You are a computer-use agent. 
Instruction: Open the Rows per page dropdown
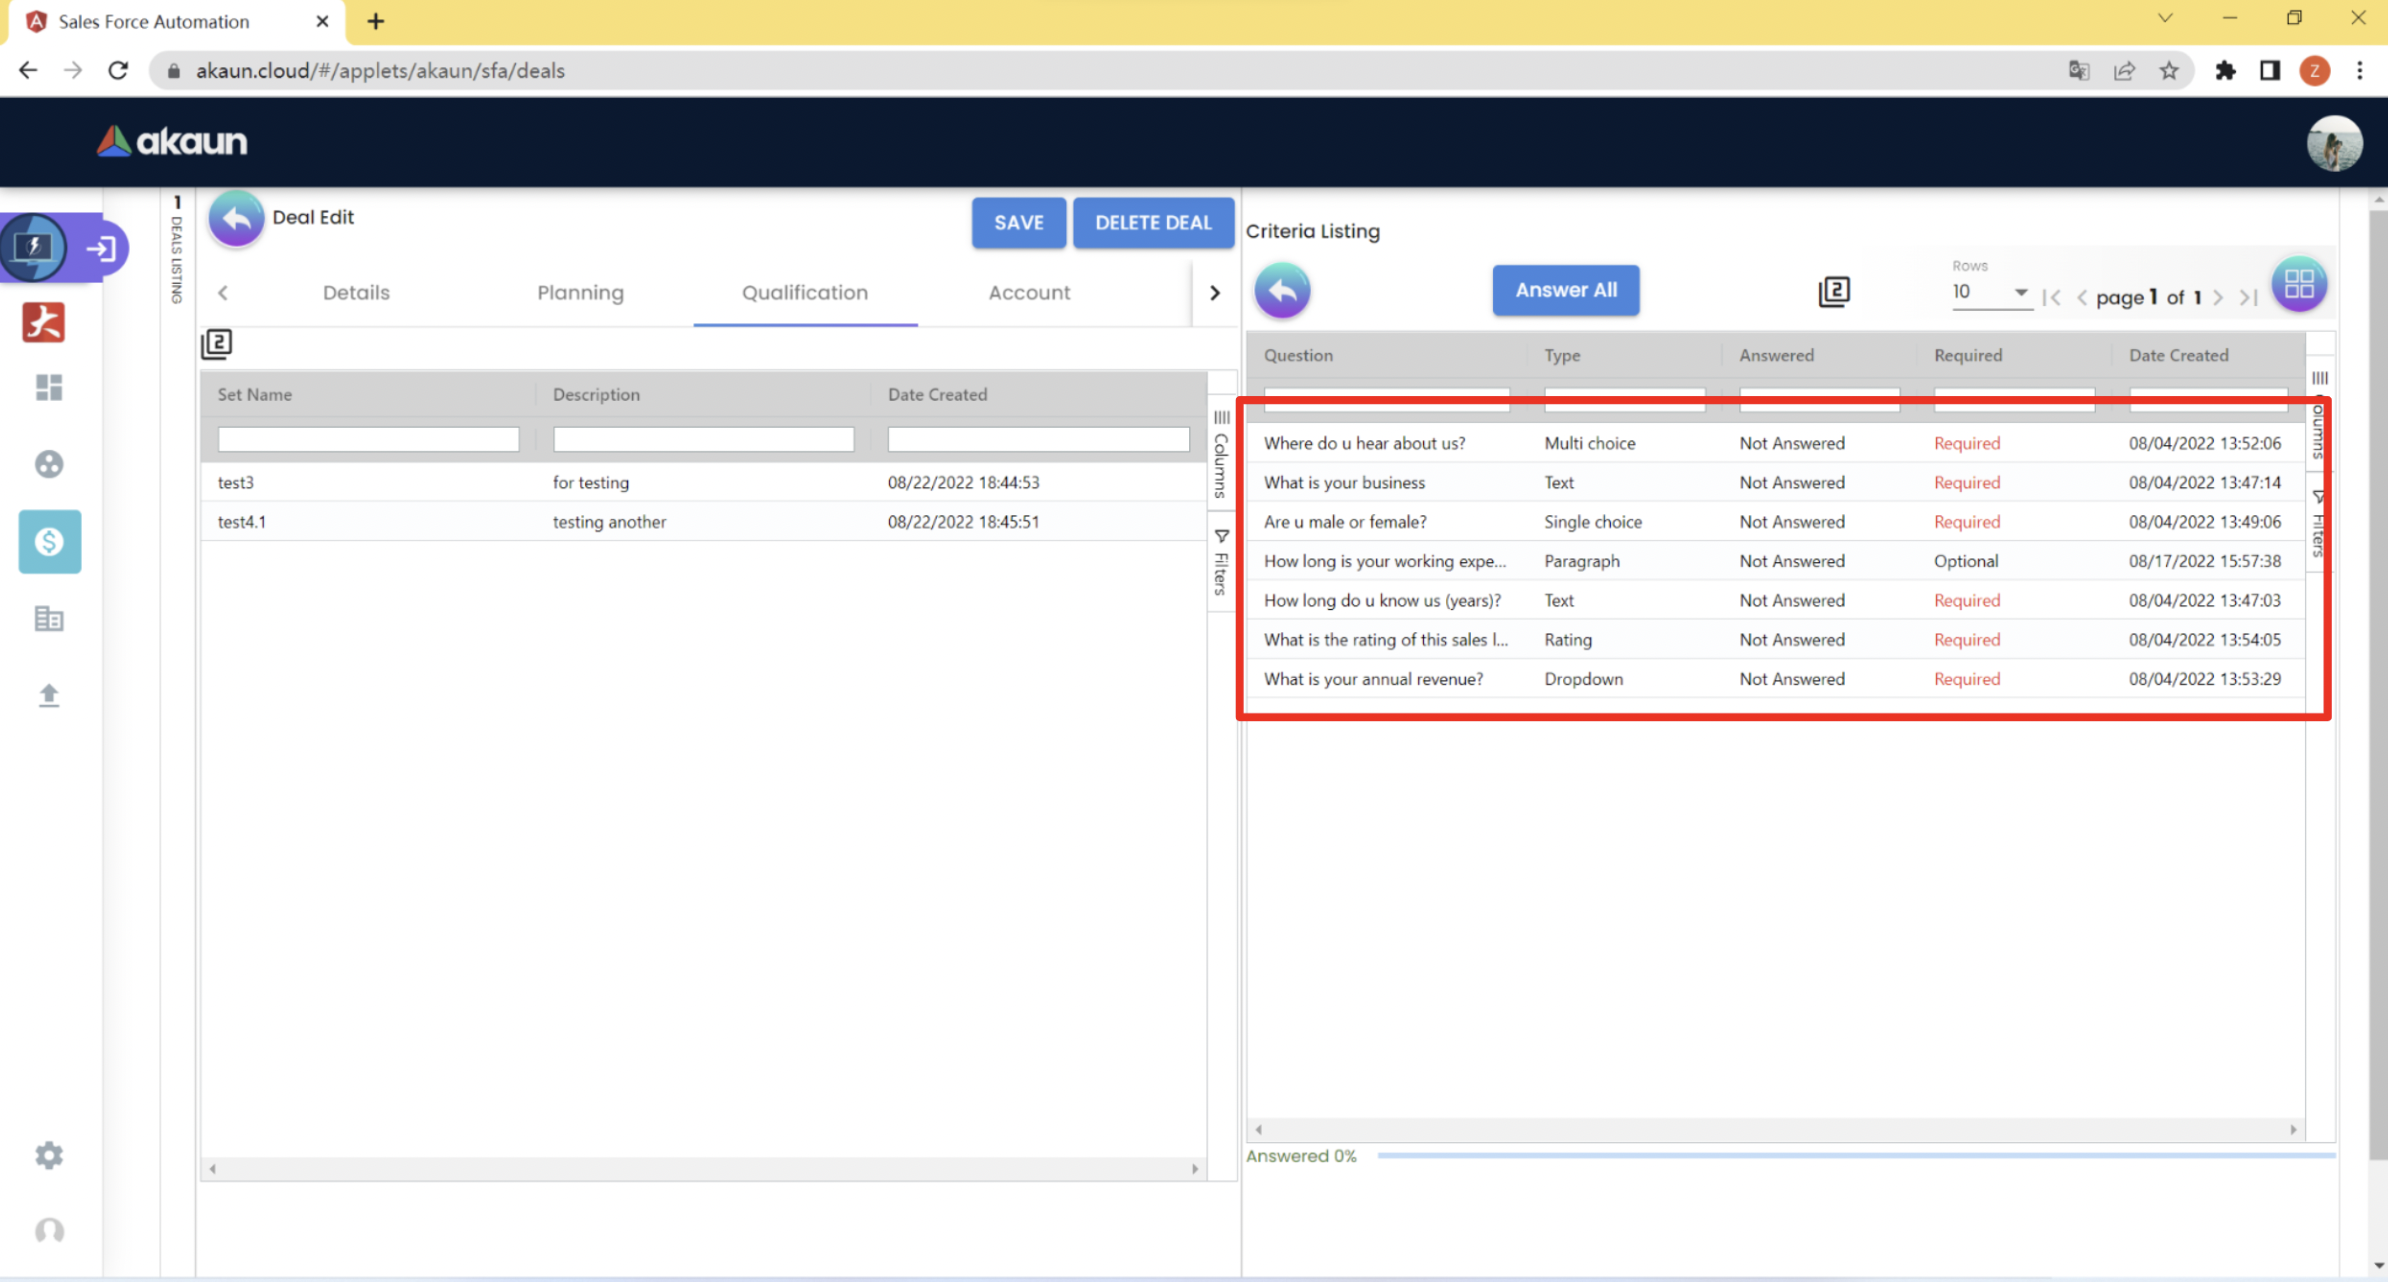coord(1990,292)
